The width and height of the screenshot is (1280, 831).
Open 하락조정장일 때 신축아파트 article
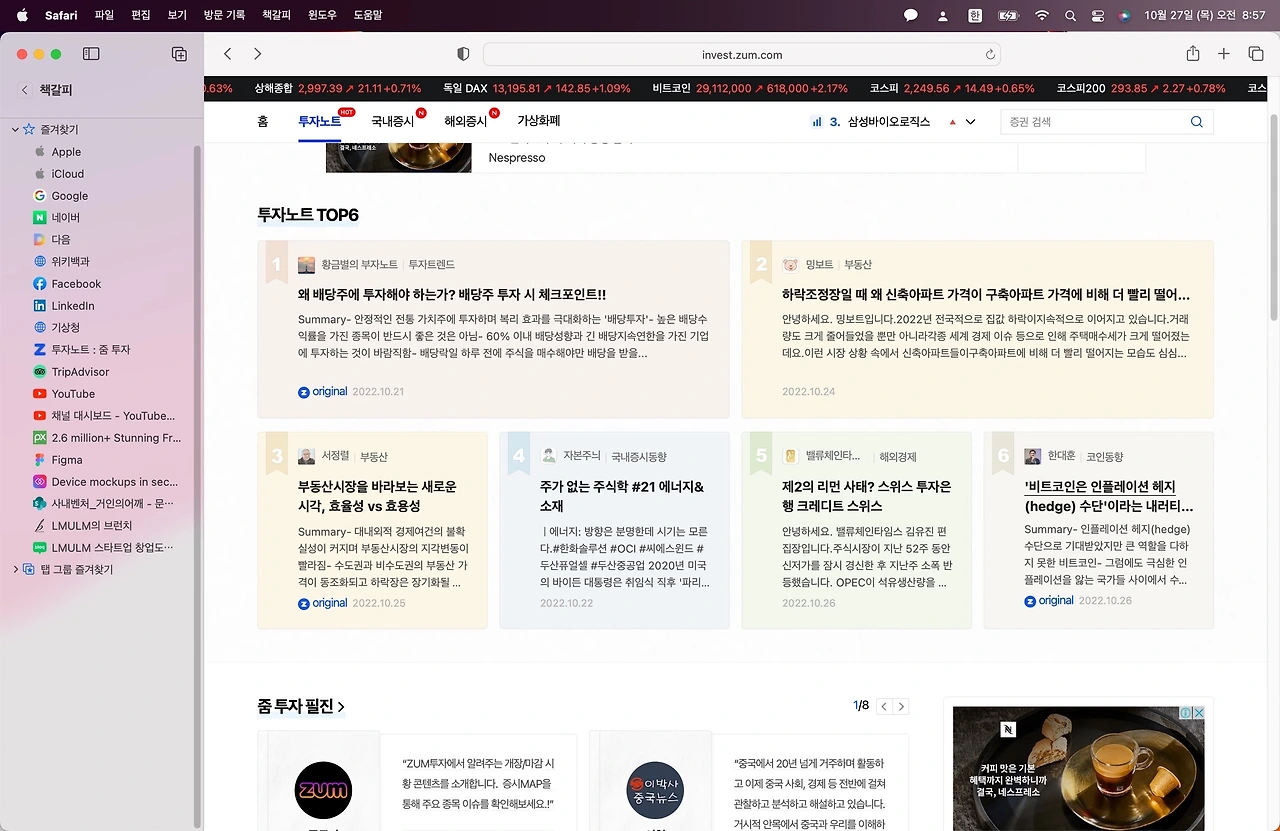coord(986,295)
